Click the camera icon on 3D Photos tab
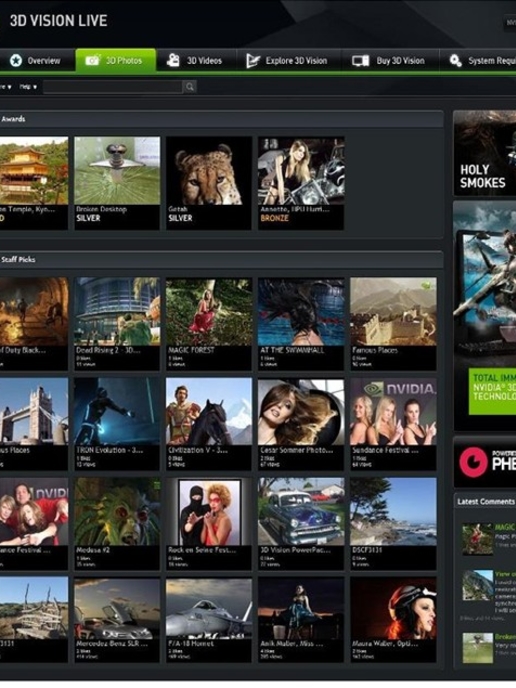This screenshot has width=516, height=688. (93, 60)
